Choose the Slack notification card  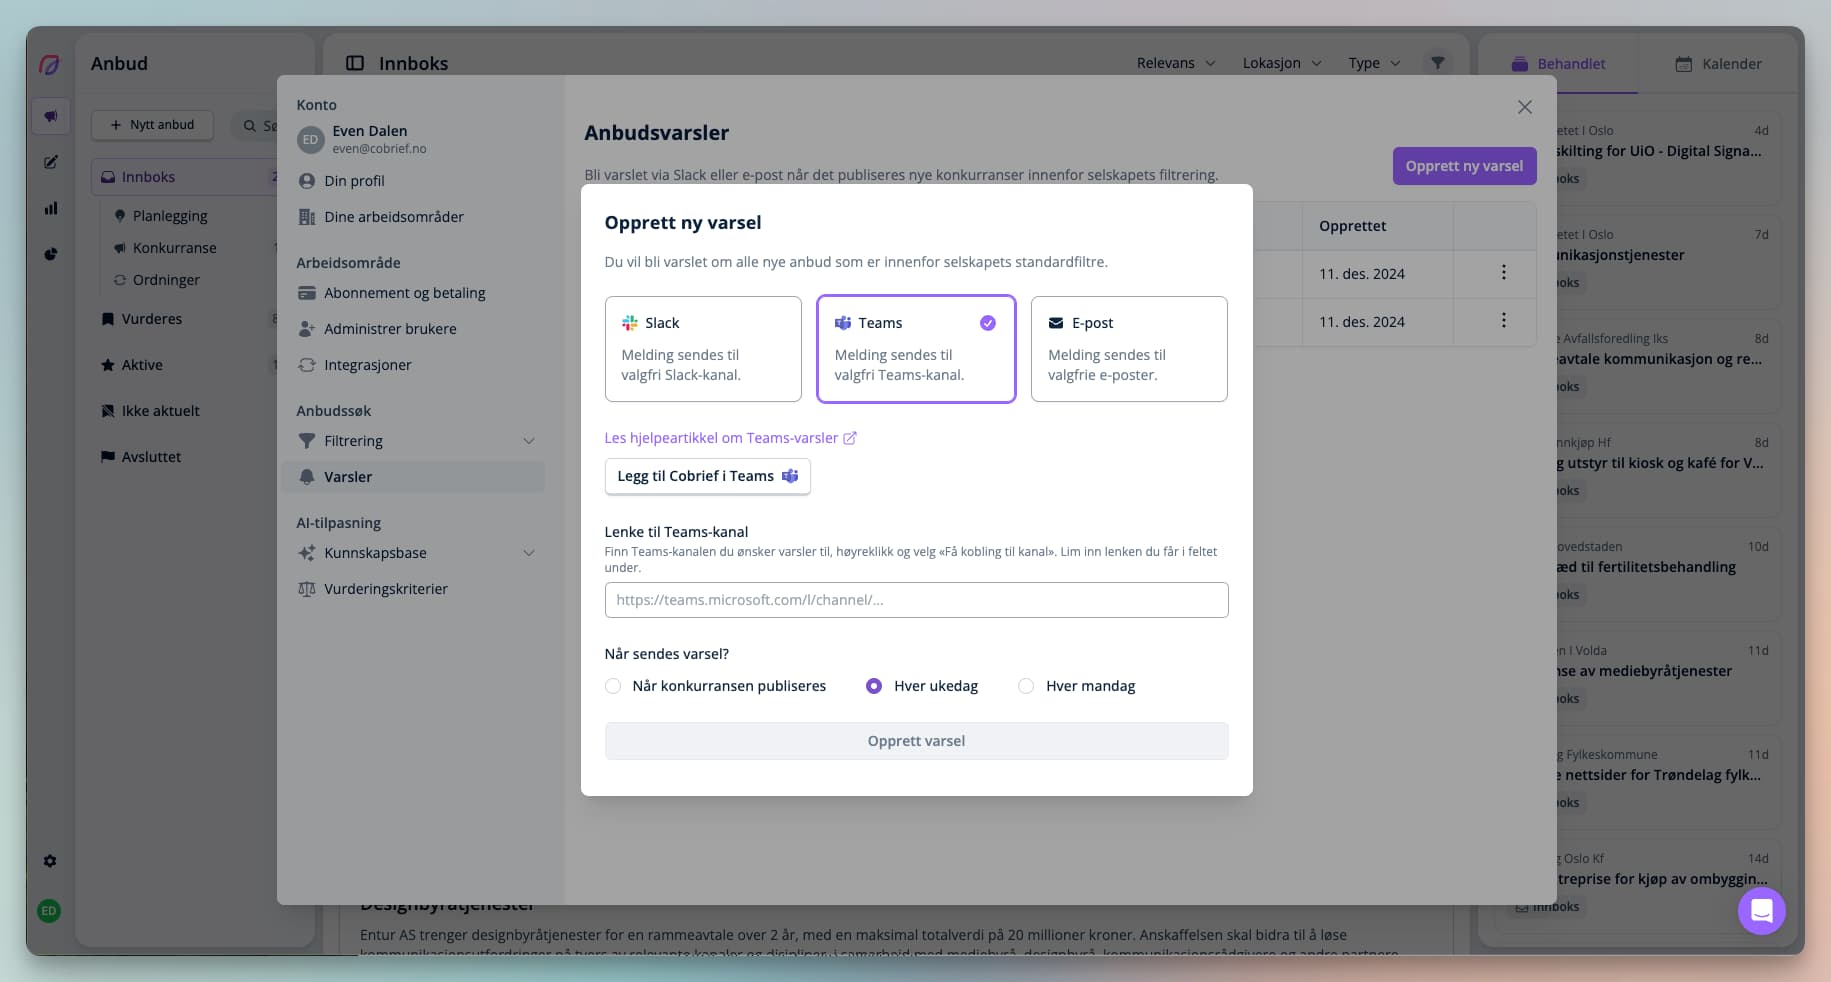pyautogui.click(x=703, y=349)
